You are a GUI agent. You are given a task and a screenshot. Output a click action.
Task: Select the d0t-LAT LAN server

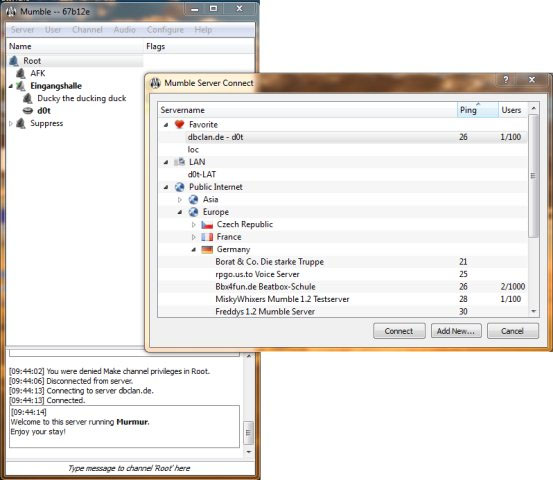point(343,174)
